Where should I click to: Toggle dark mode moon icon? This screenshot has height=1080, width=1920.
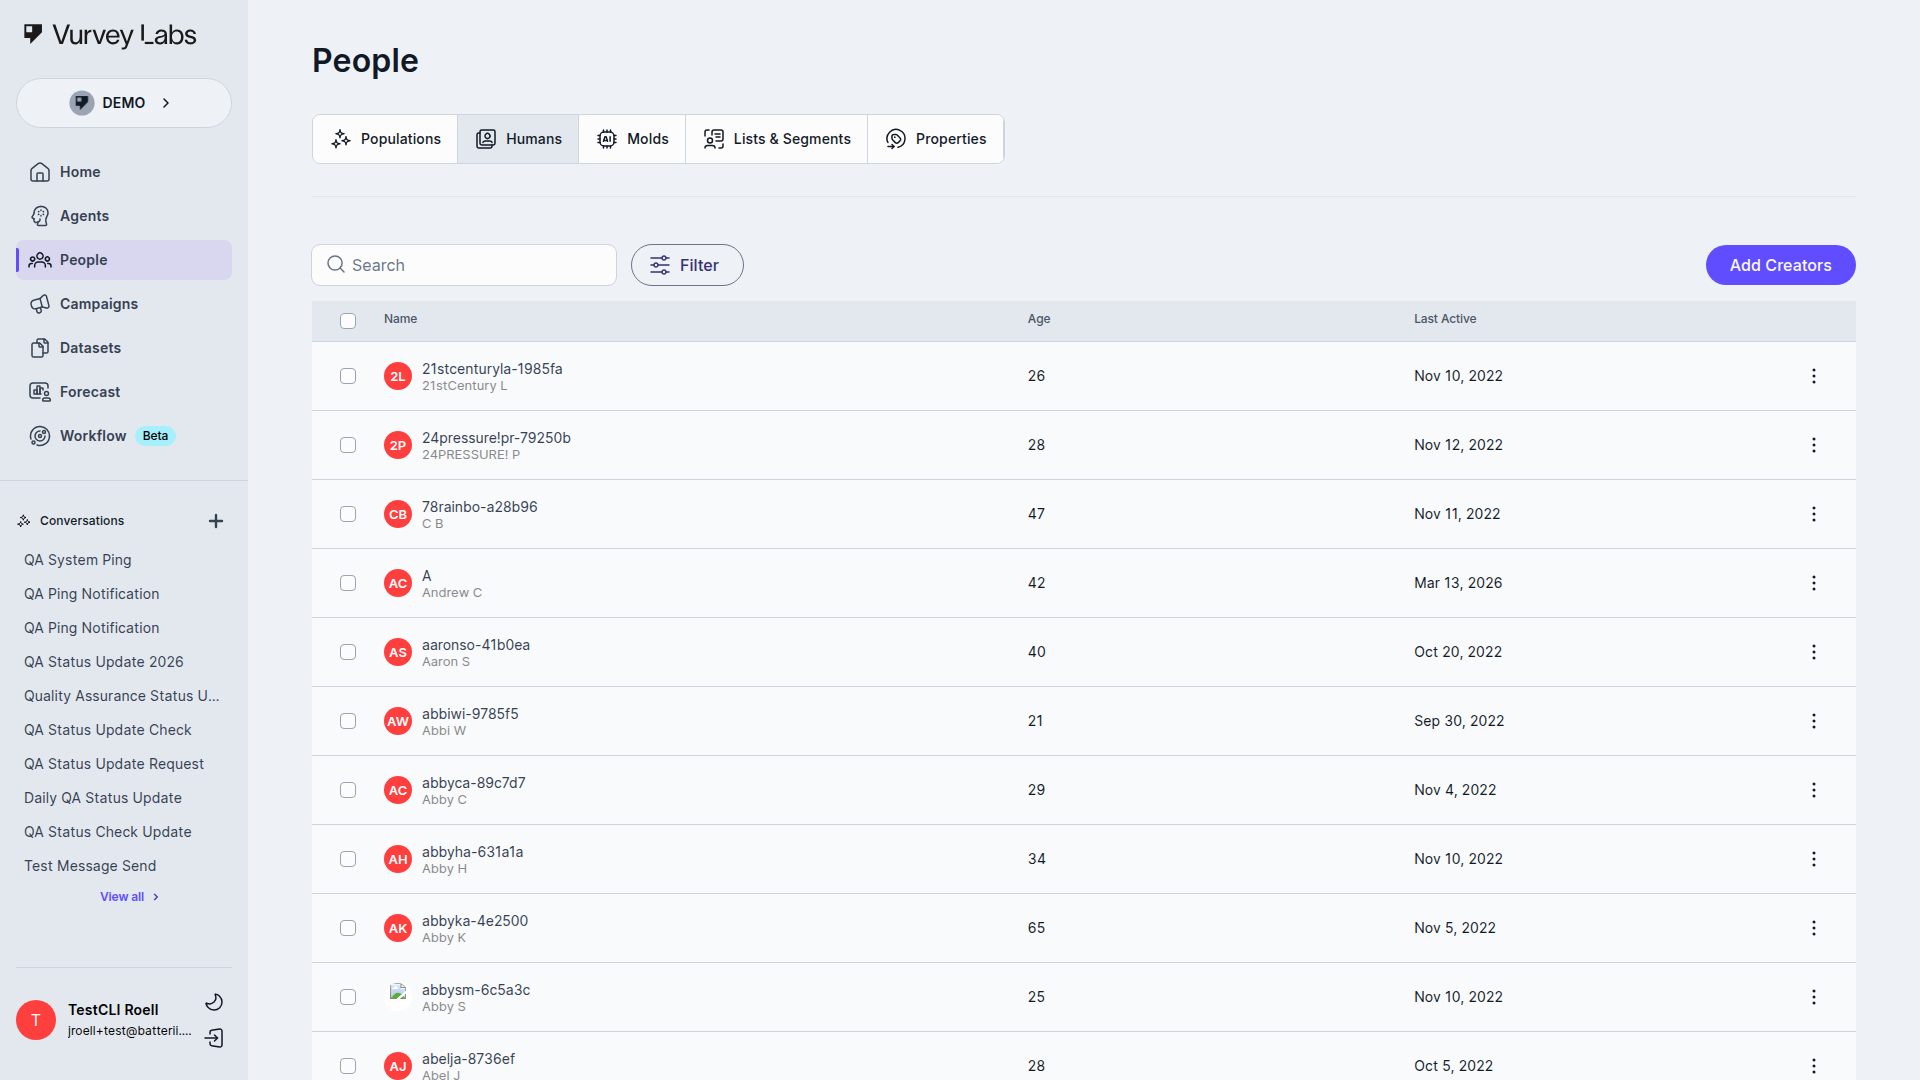click(x=214, y=1002)
